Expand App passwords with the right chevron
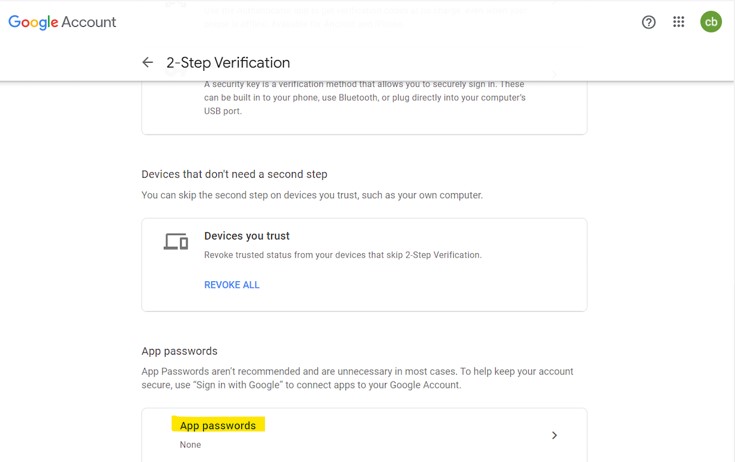 pyautogui.click(x=555, y=436)
